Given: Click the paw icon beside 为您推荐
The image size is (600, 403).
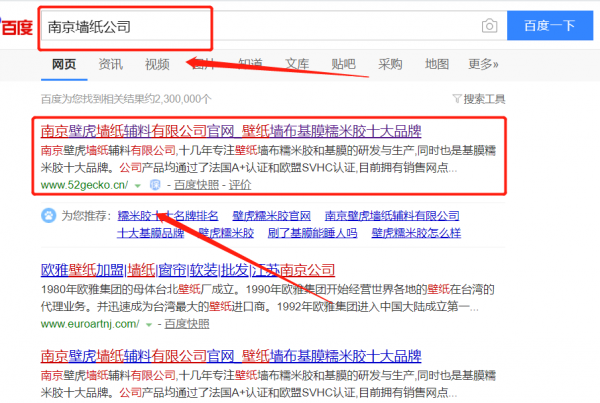Looking at the screenshot, I should [x=48, y=216].
